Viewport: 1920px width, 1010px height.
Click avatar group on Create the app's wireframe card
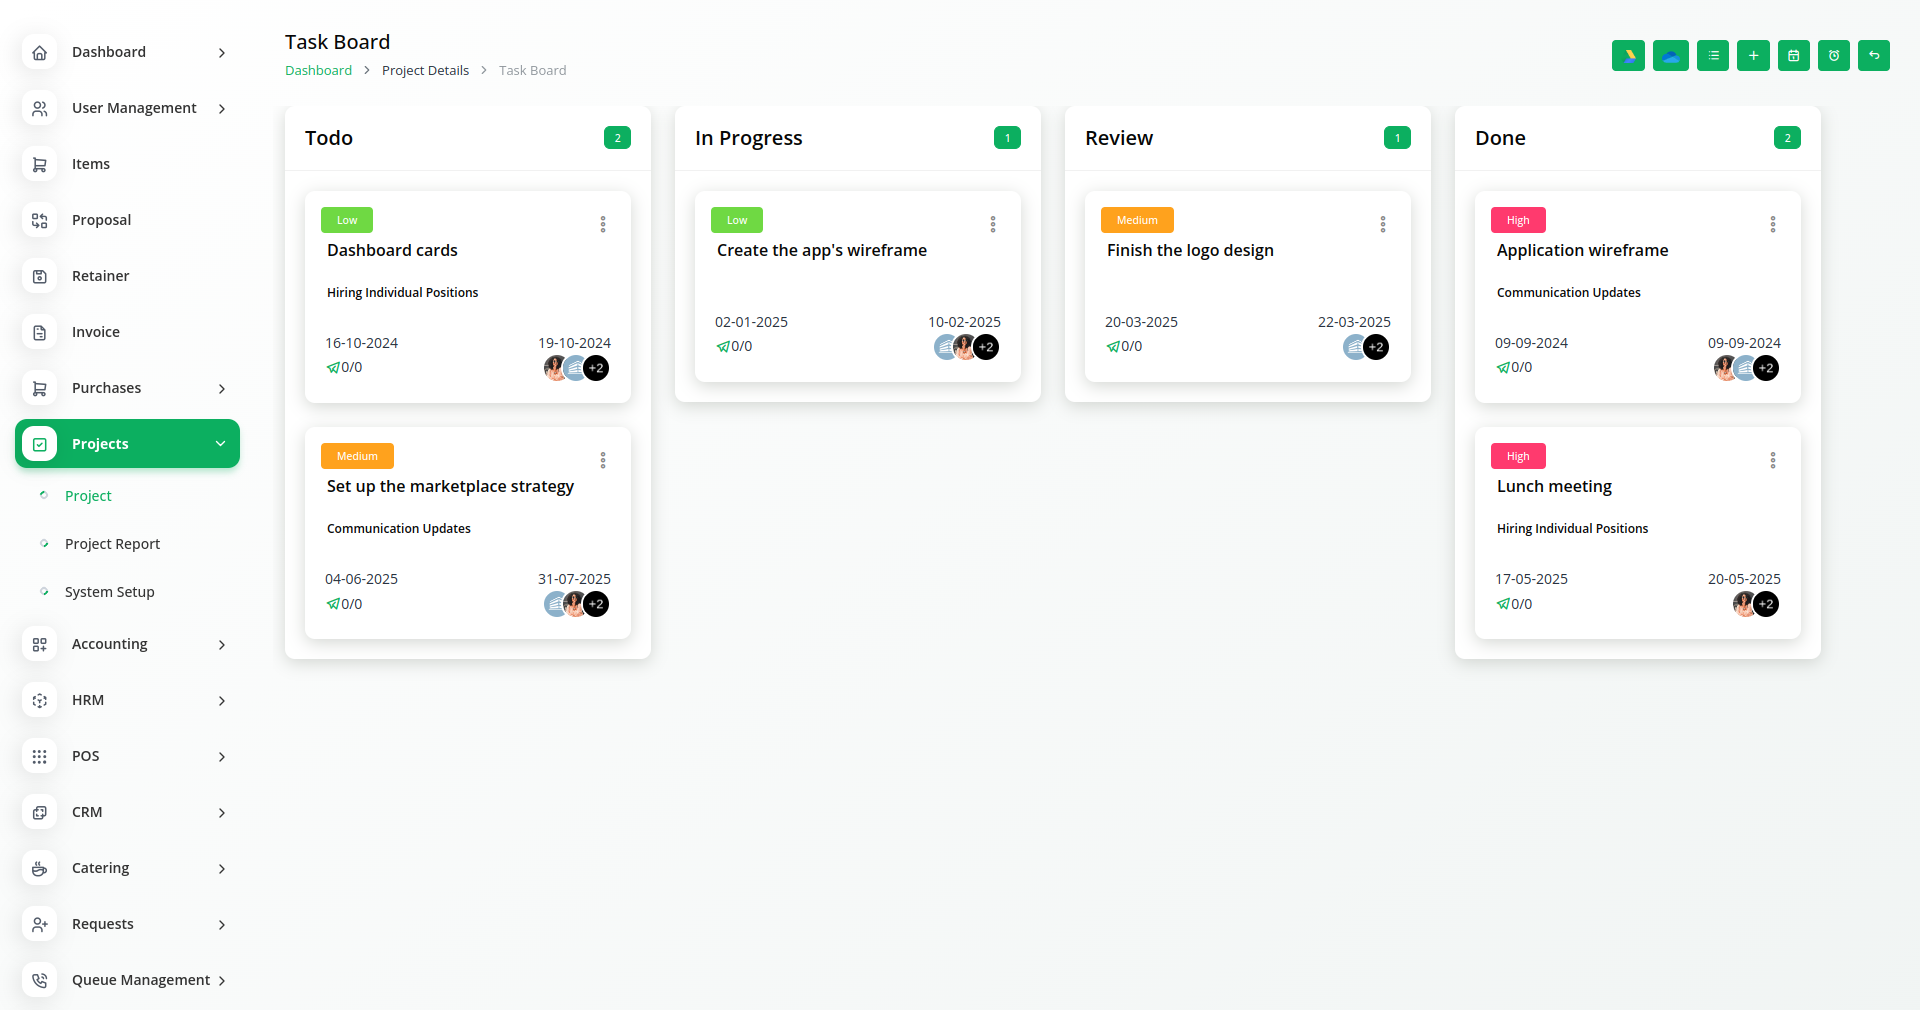(x=966, y=347)
